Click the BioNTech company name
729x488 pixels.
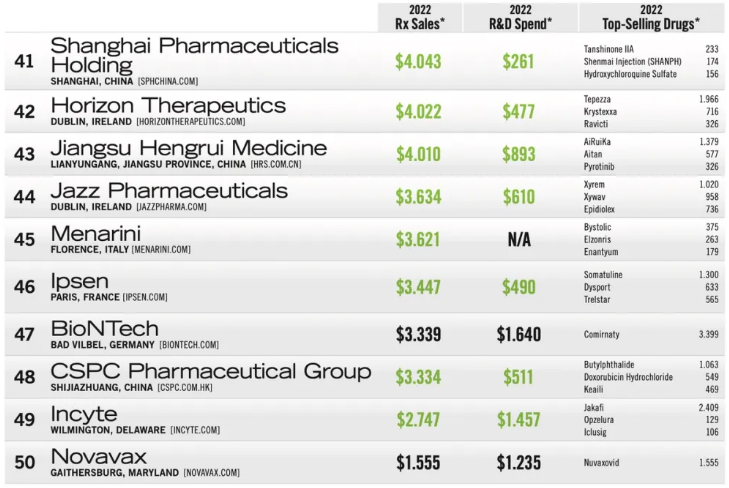104,328
